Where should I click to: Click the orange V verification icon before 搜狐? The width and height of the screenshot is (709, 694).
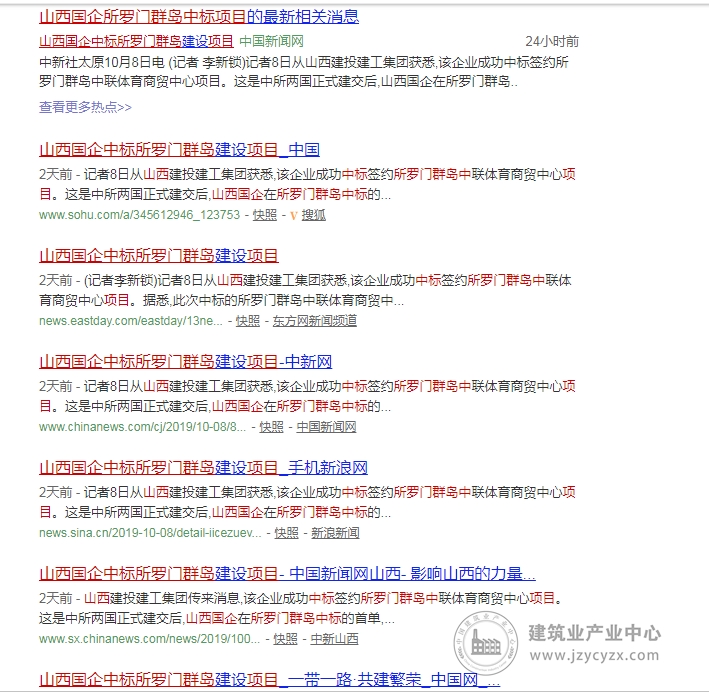coord(294,216)
